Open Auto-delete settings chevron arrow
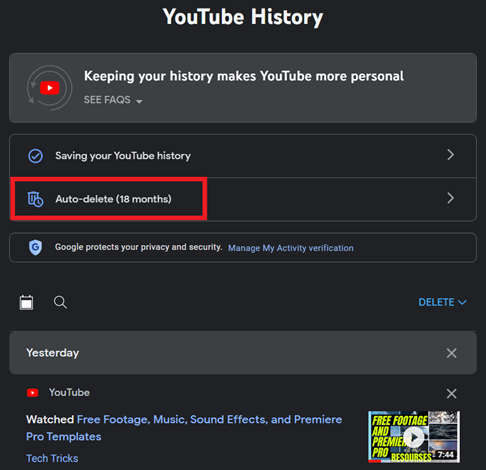The image size is (486, 470). coord(450,198)
